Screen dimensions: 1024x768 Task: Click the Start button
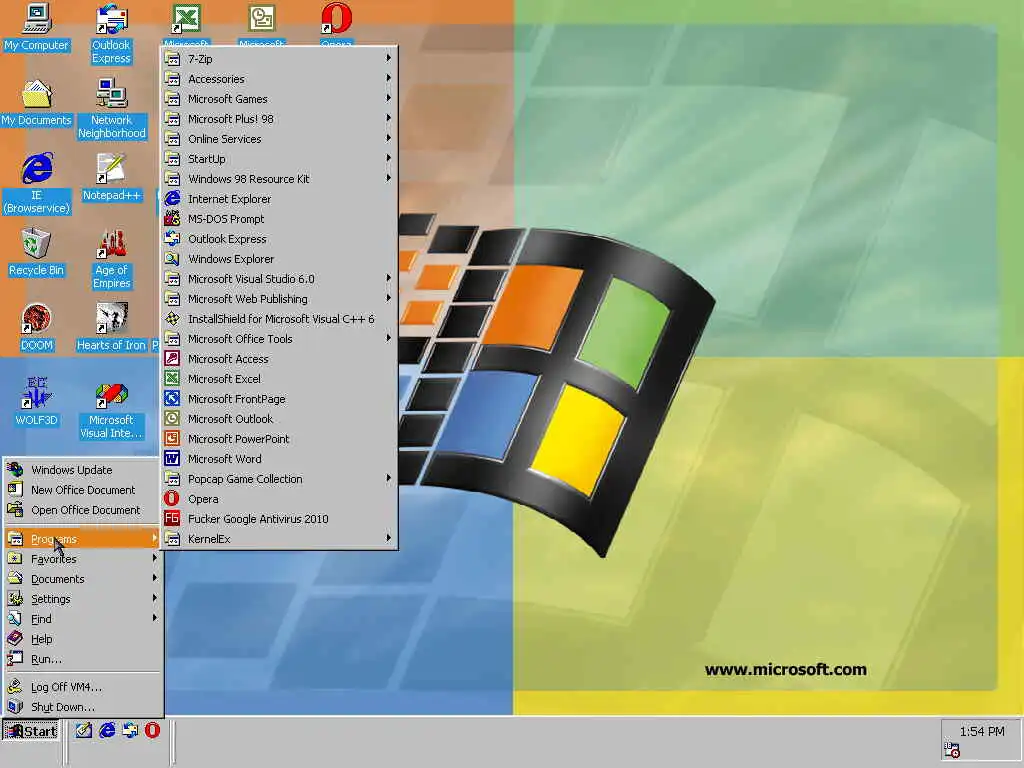[31, 731]
